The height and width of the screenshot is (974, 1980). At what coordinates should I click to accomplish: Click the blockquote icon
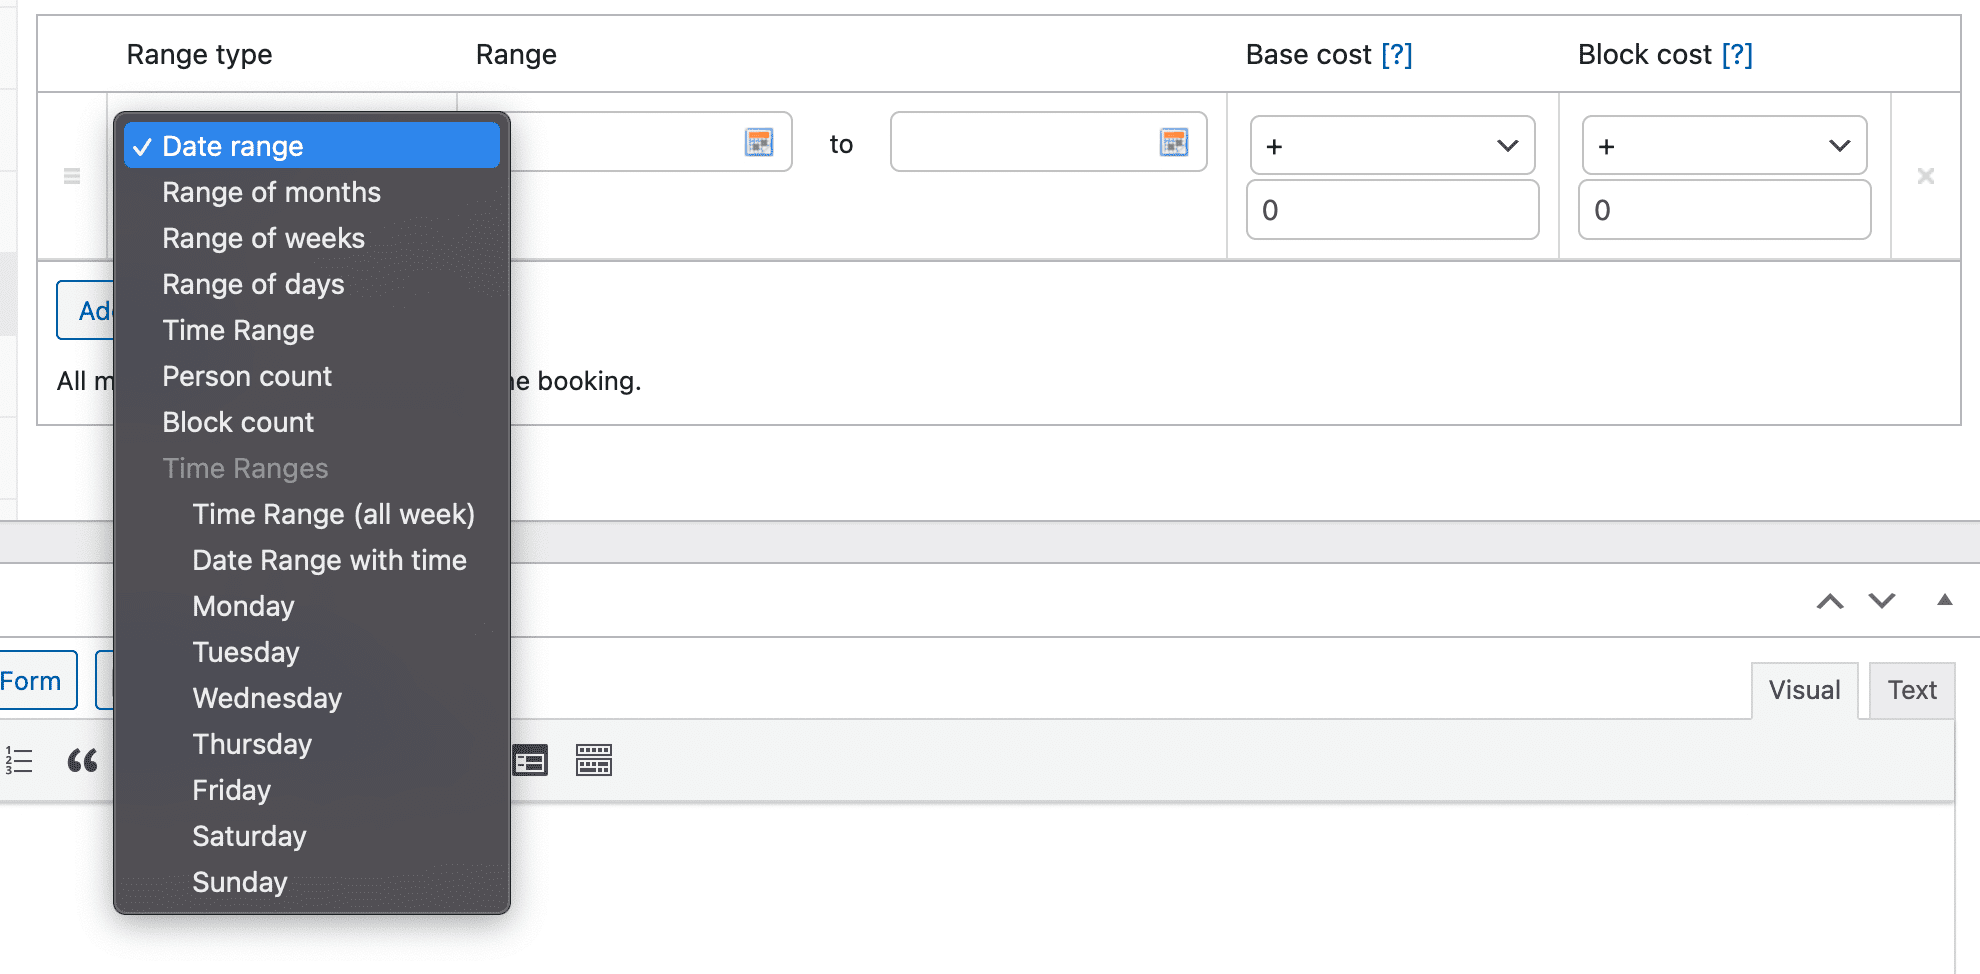(x=82, y=760)
